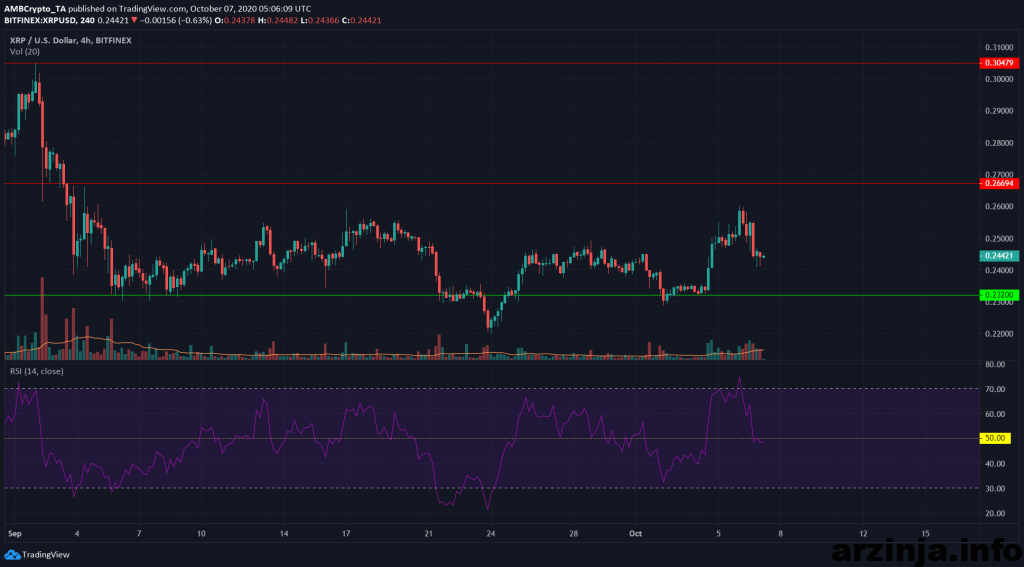The image size is (1024, 567).
Task: Click the TradingView cloud logo icon
Action: [12, 554]
